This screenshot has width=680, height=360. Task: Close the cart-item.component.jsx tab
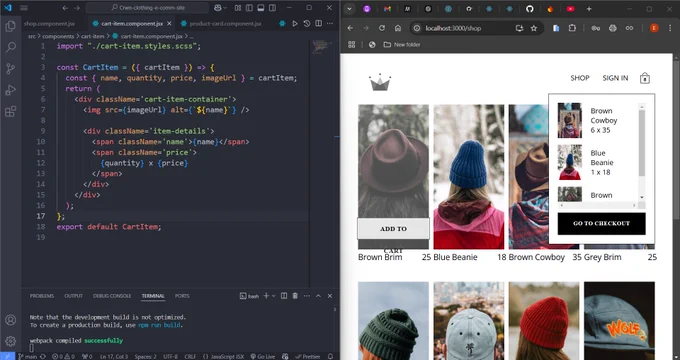tap(170, 24)
